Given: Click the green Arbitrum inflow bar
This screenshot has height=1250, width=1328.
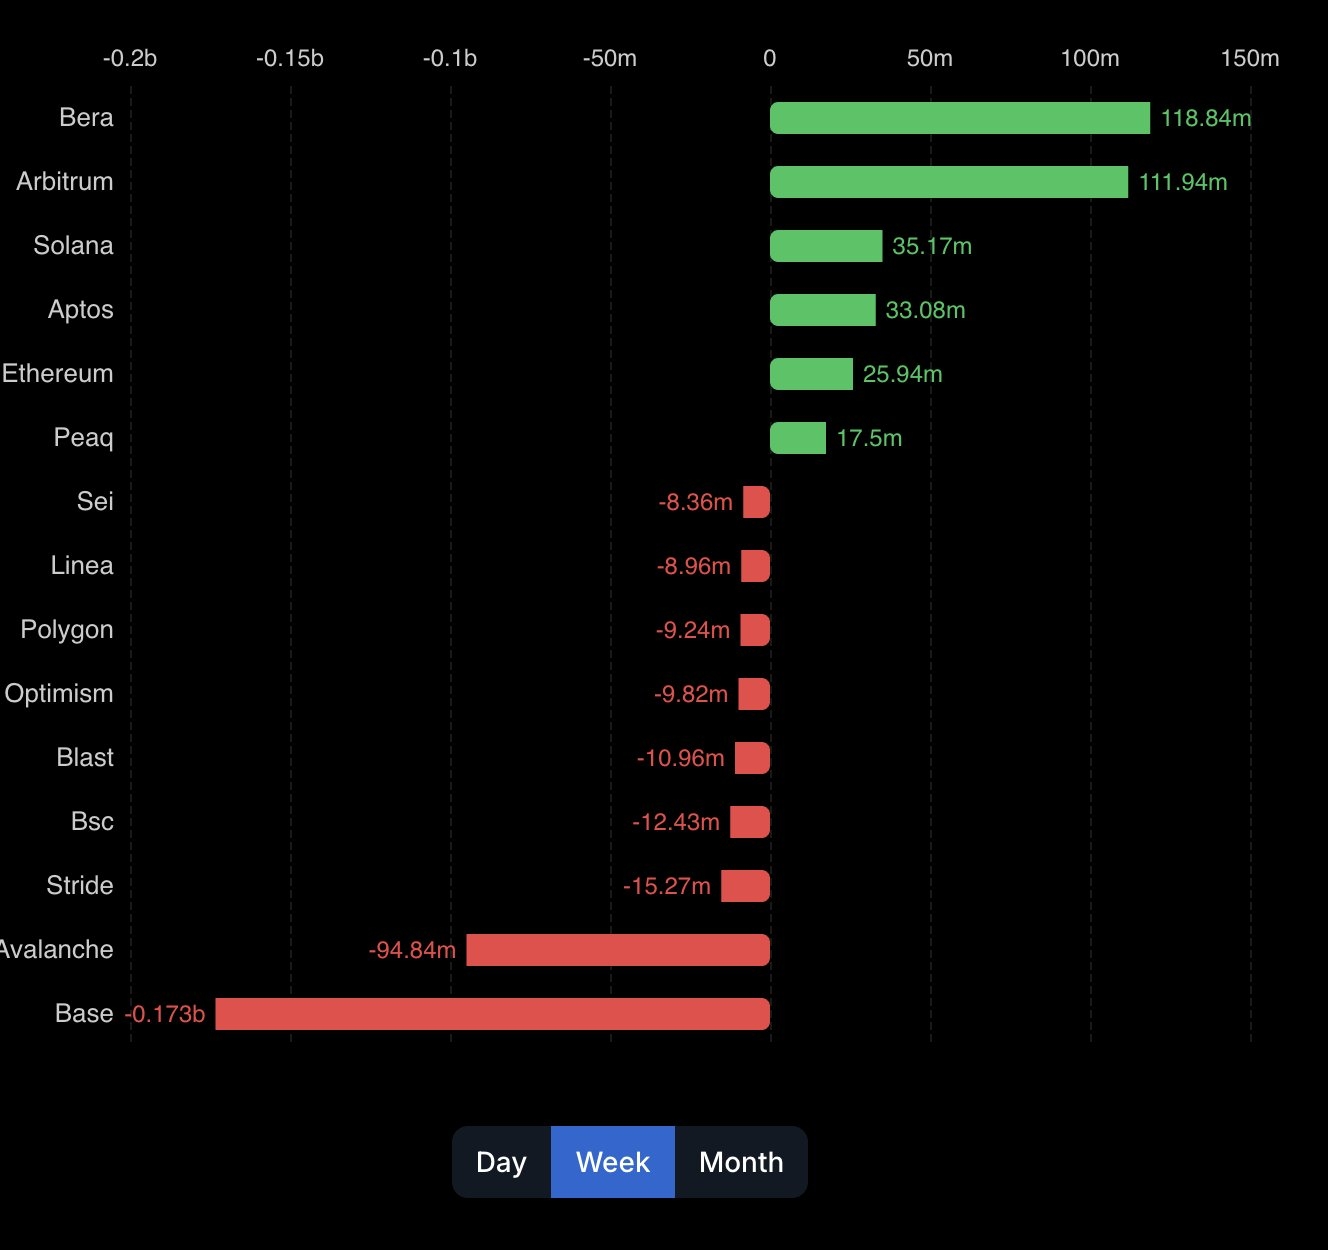Looking at the screenshot, I should pyautogui.click(x=948, y=182).
